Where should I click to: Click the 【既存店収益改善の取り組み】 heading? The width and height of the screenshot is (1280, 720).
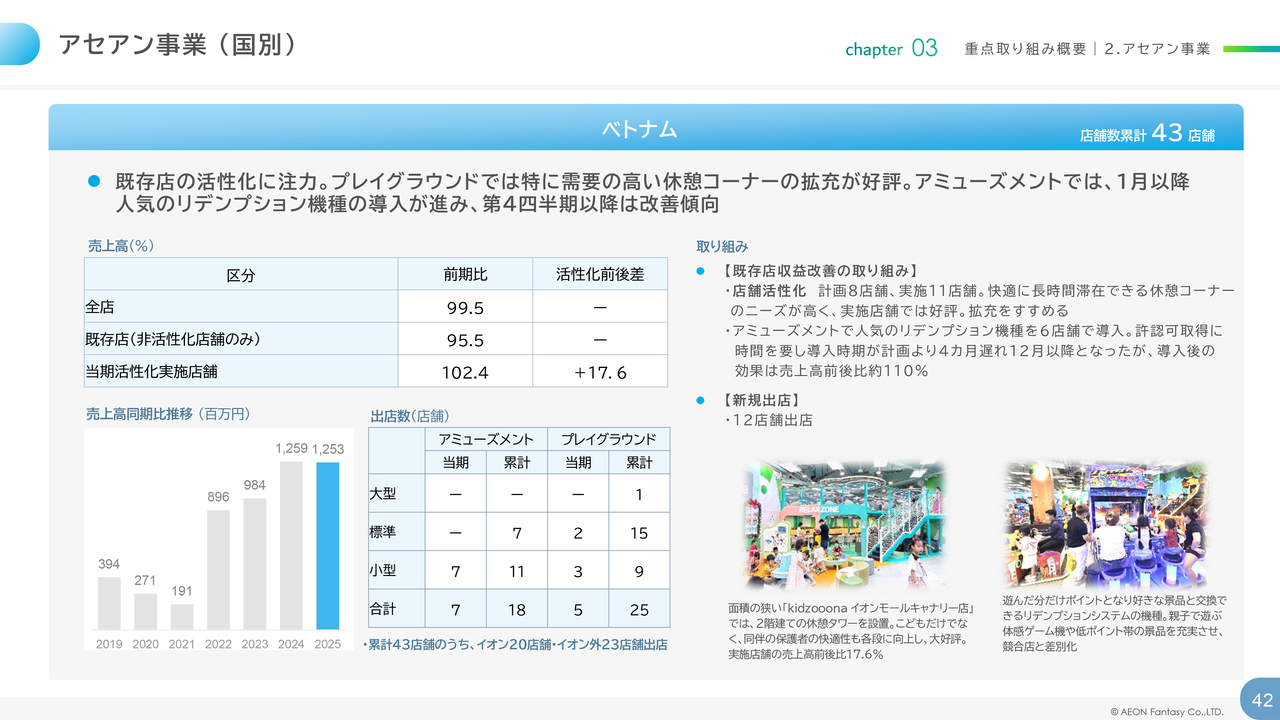click(x=819, y=271)
